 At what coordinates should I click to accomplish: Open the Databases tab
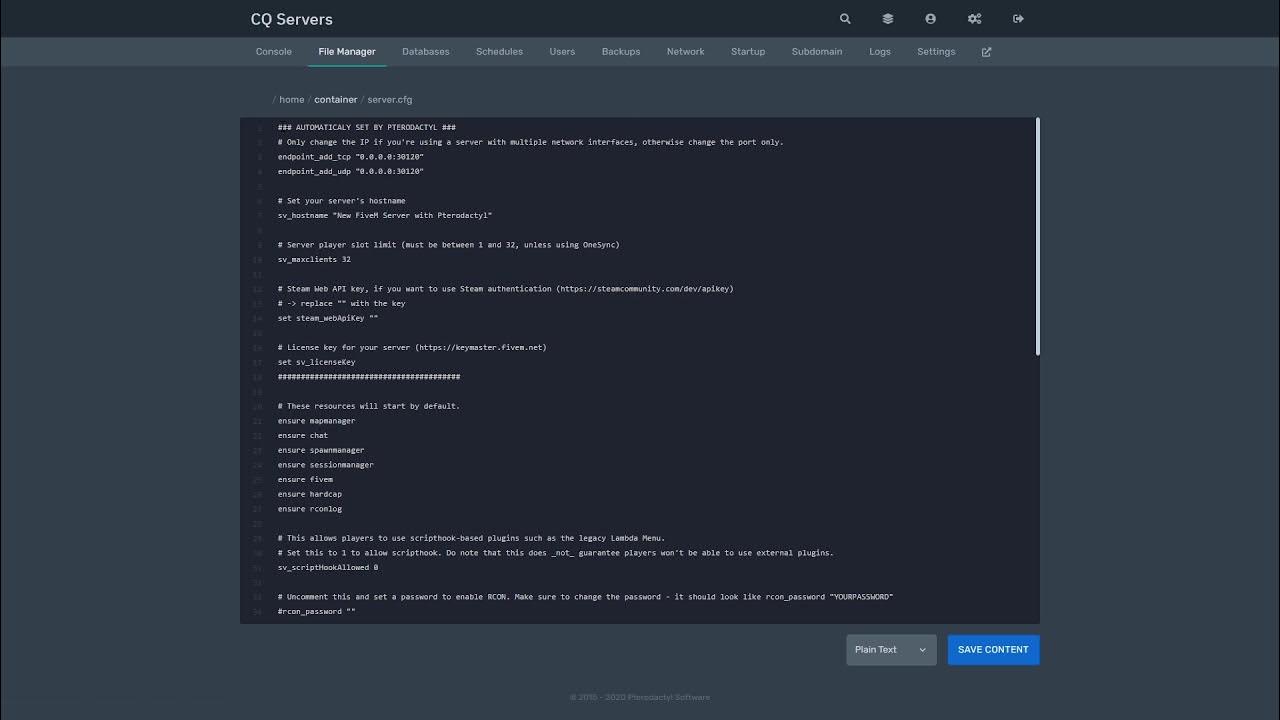click(426, 52)
